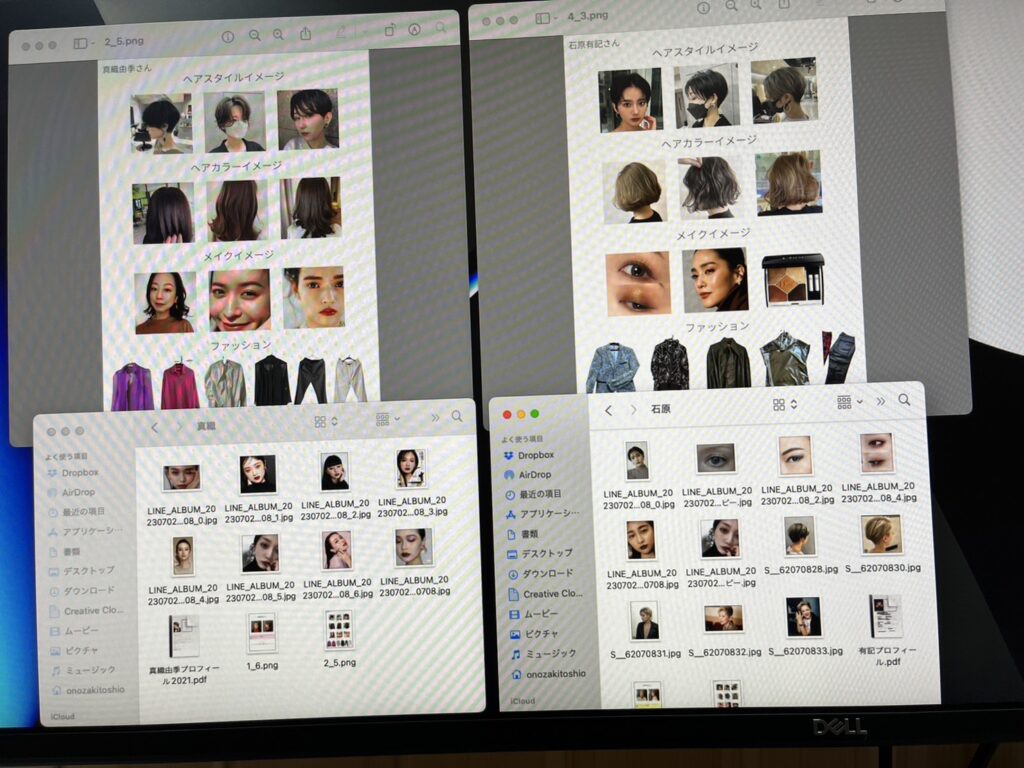Open sidebar menu chevron in 2_5.png window

[x=93, y=43]
